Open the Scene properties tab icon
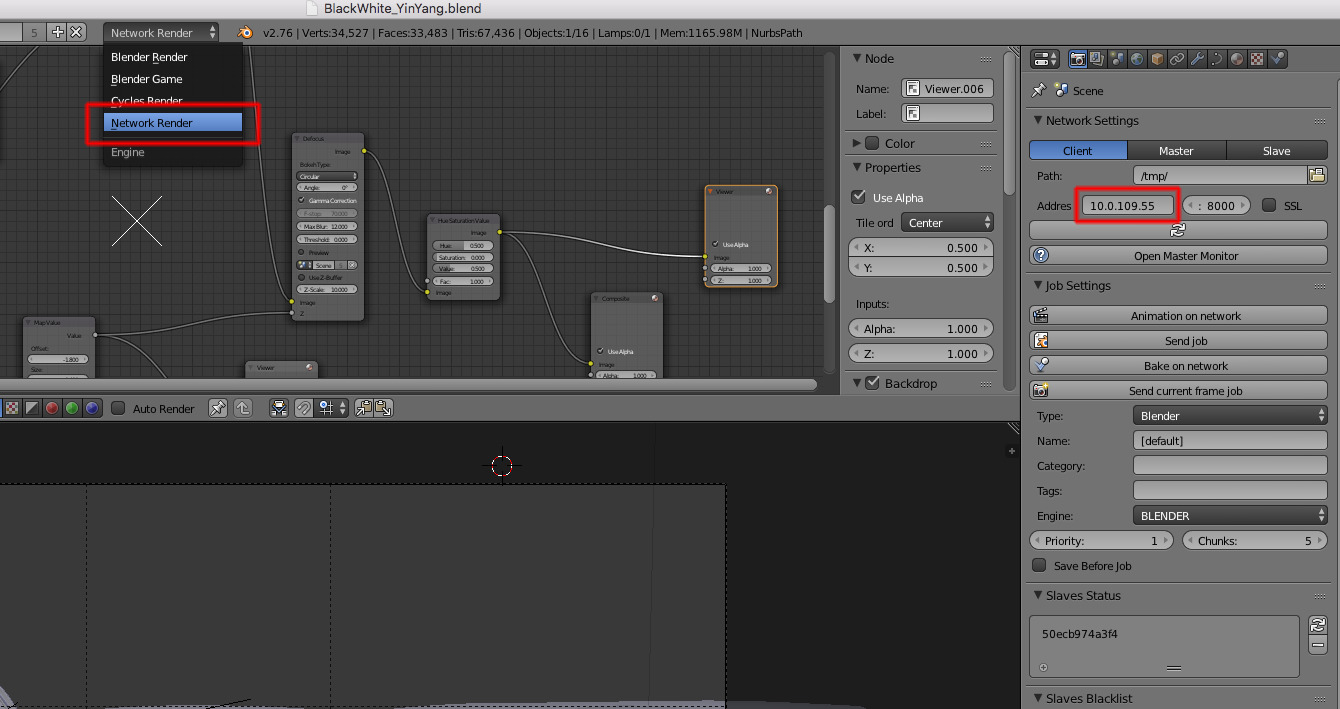The image size is (1340, 709). click(x=1117, y=59)
